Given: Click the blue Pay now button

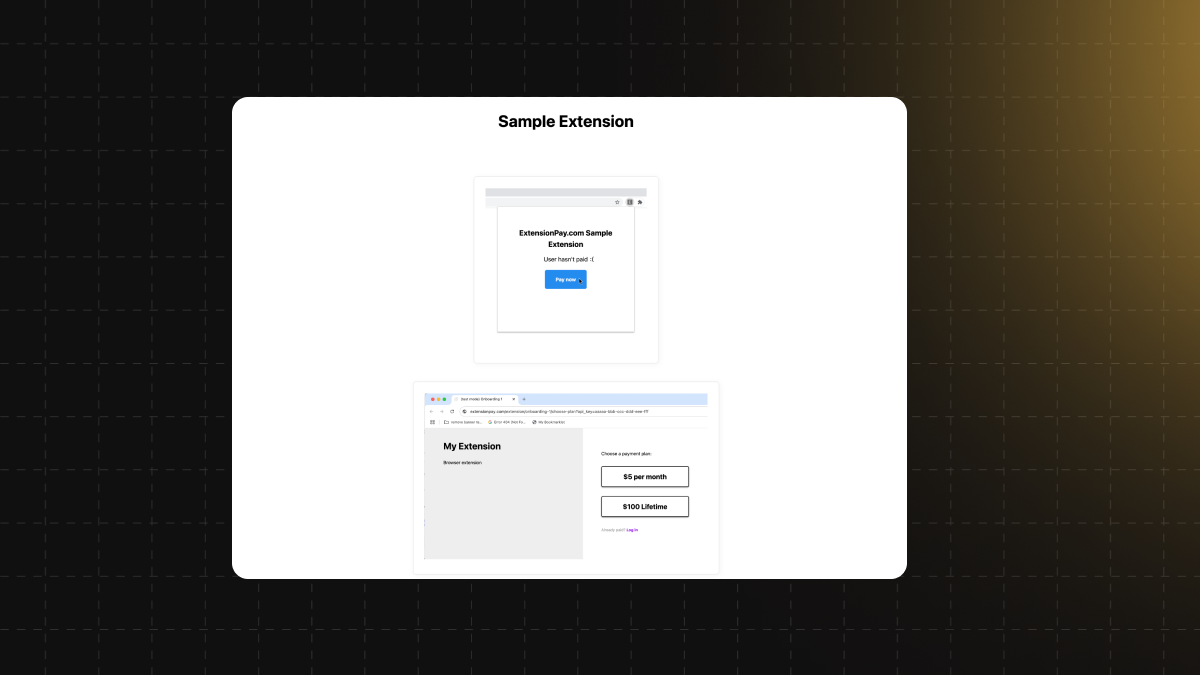Looking at the screenshot, I should click(565, 280).
